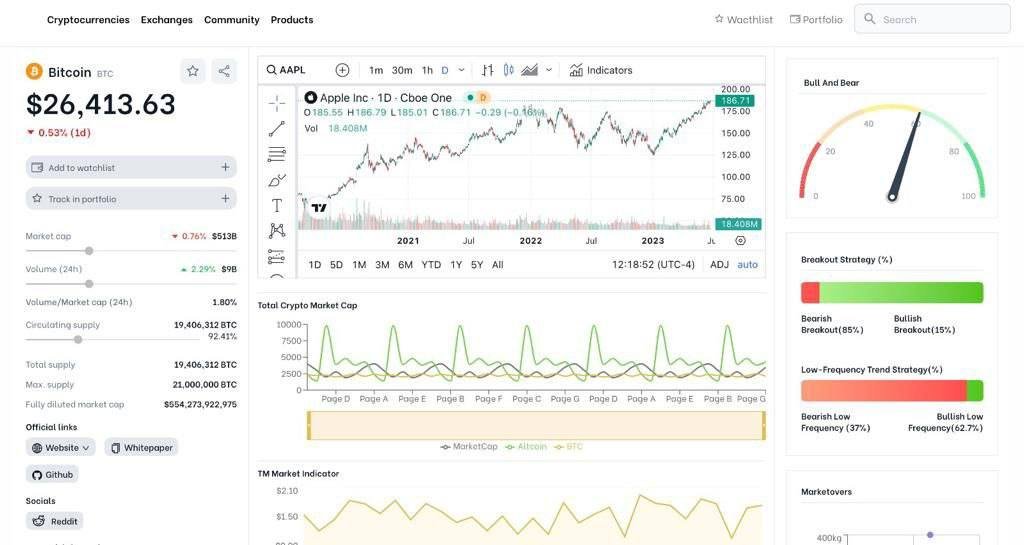The width and height of the screenshot is (1024, 545).
Task: Click the Volume (24h) slider handle
Action: 89,284
